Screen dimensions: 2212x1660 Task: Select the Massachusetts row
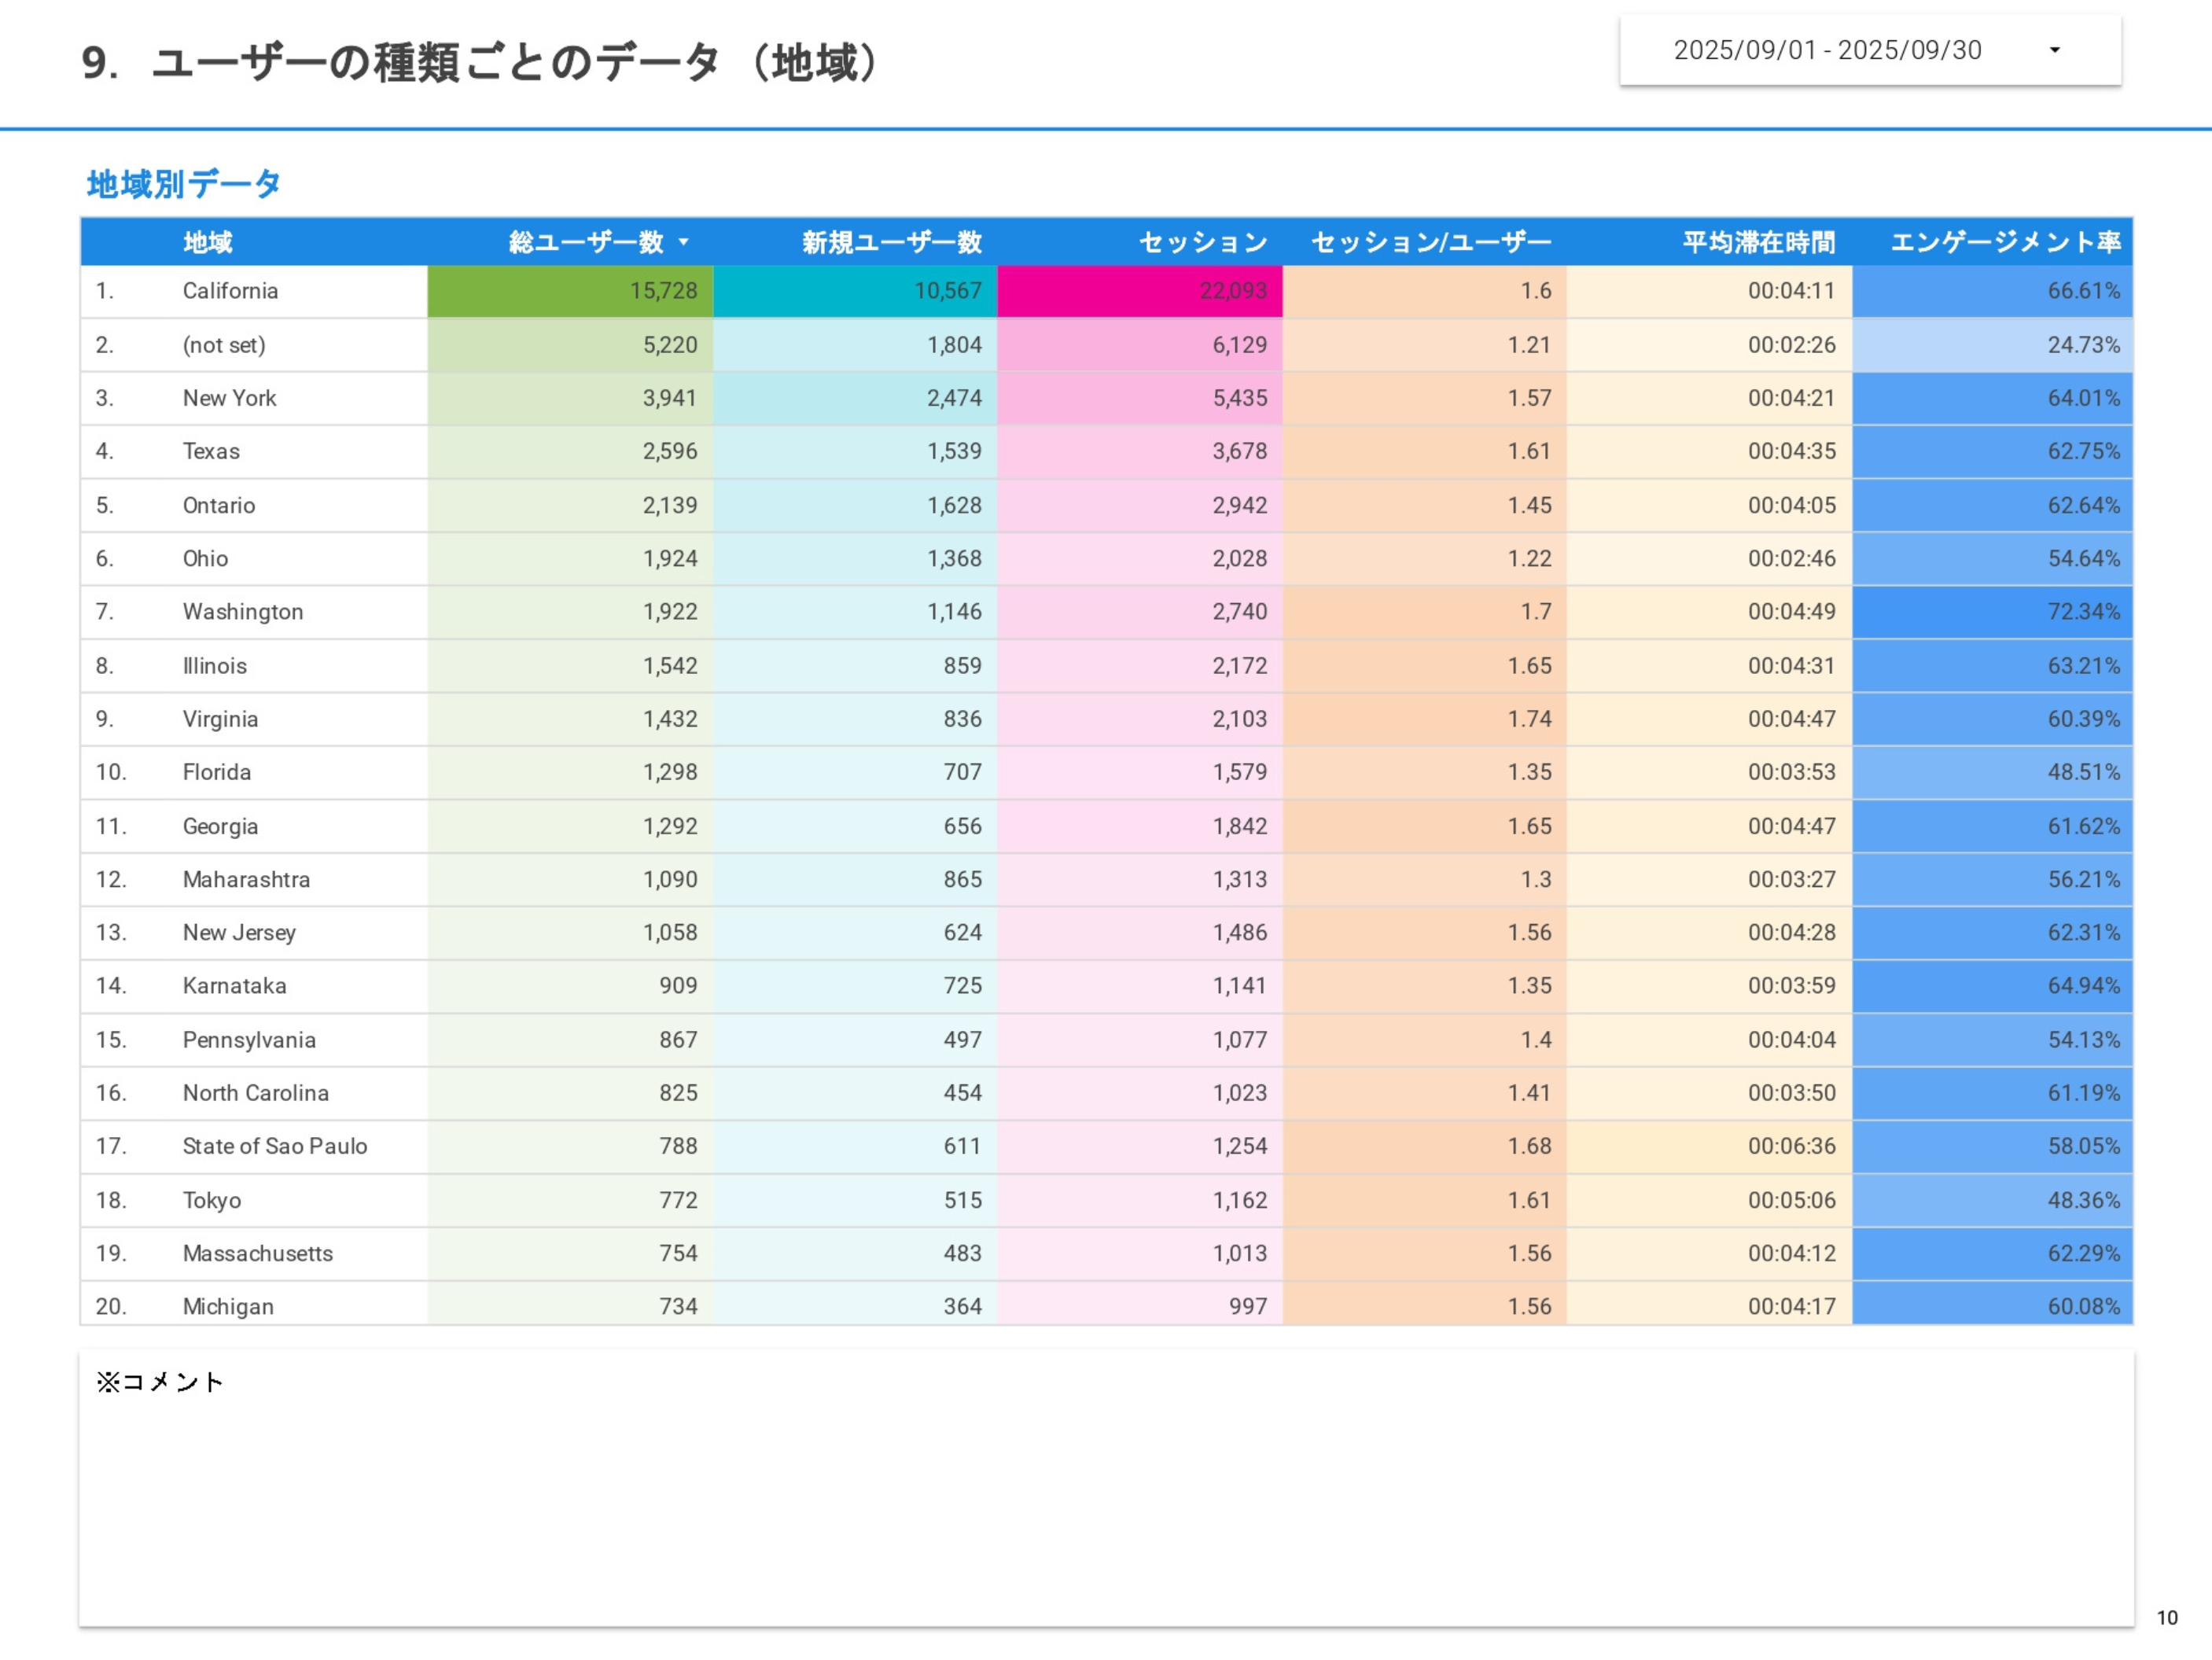coord(258,1253)
